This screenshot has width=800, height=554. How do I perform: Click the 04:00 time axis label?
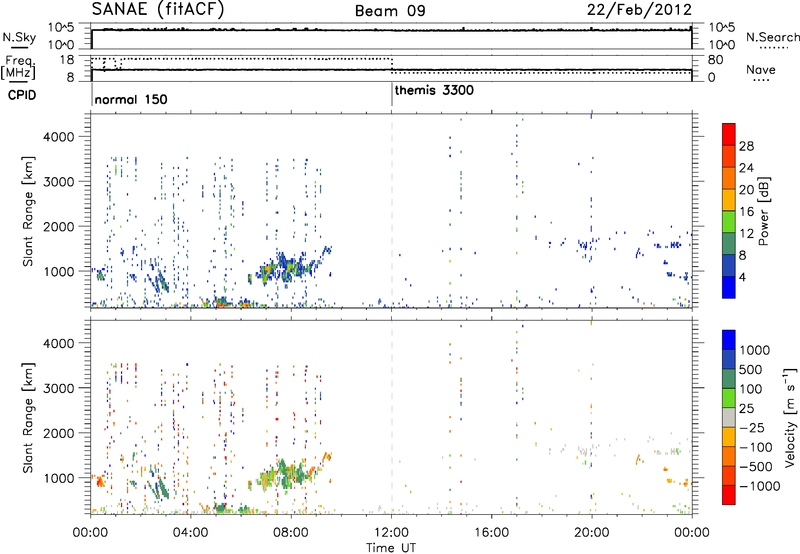coord(190,533)
